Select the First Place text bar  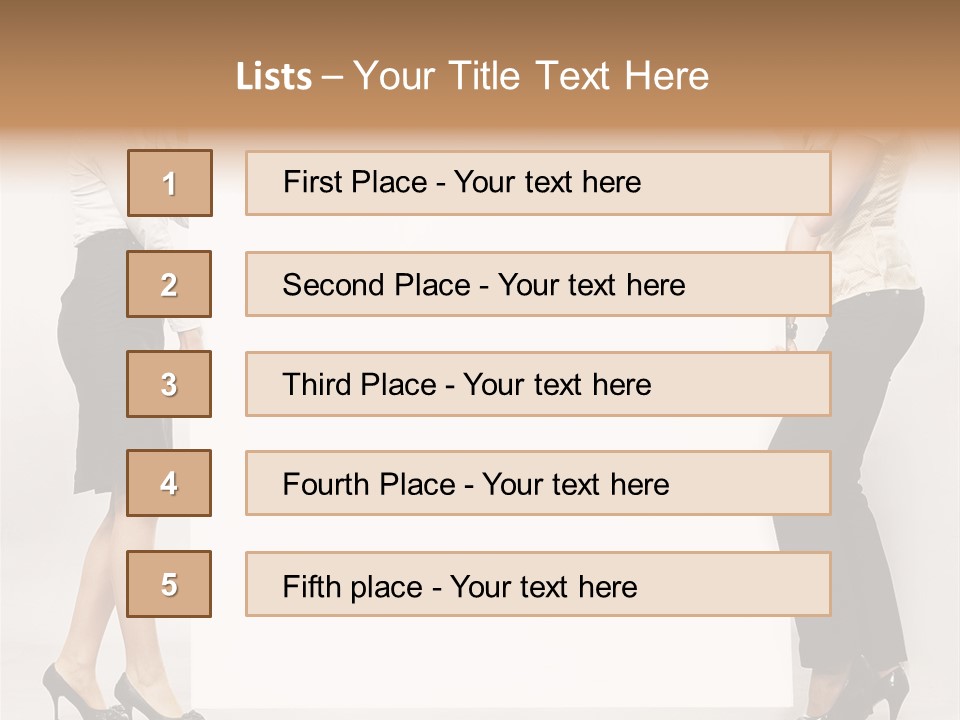538,183
